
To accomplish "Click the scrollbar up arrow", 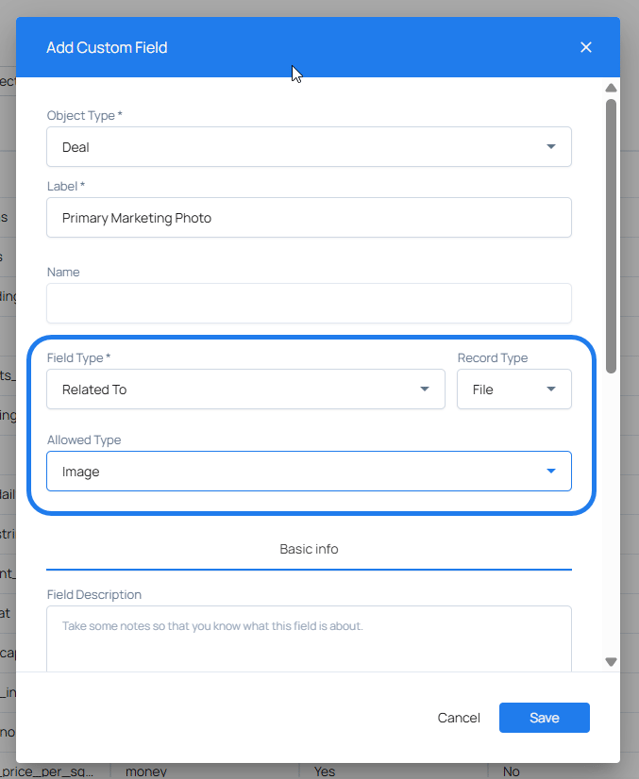I will tap(611, 88).
